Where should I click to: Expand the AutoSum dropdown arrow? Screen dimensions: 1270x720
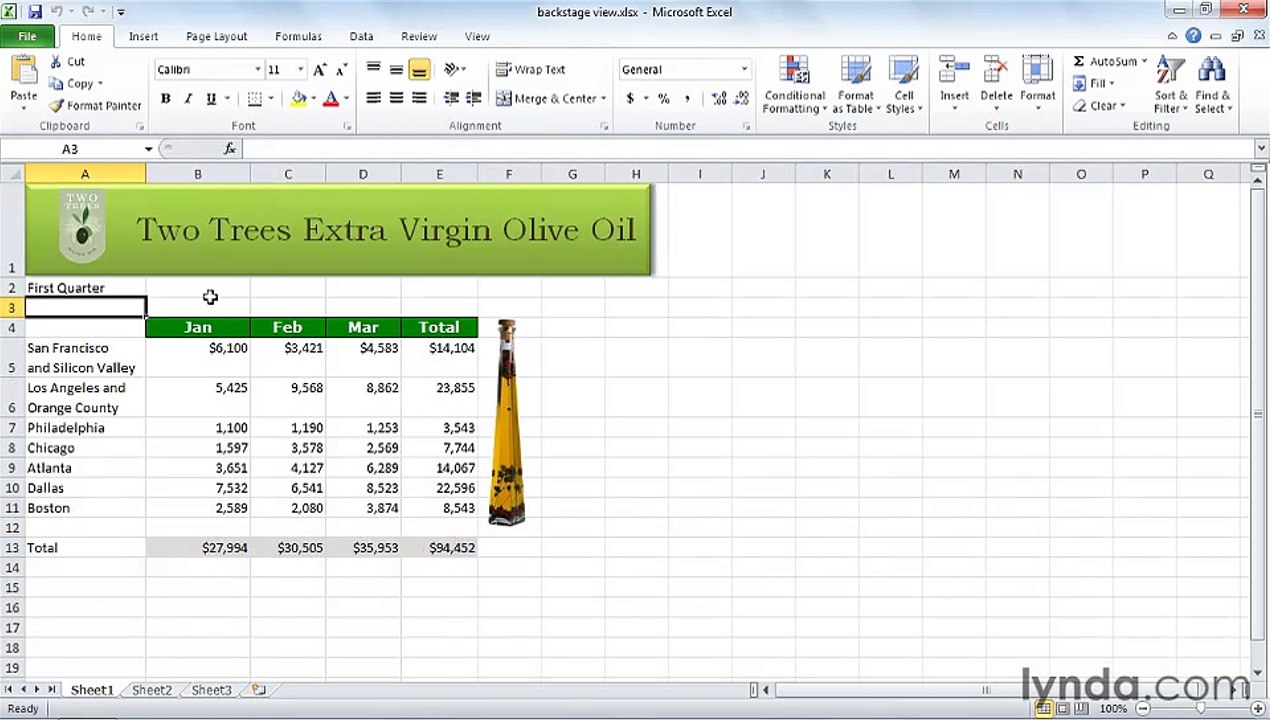(x=1144, y=61)
